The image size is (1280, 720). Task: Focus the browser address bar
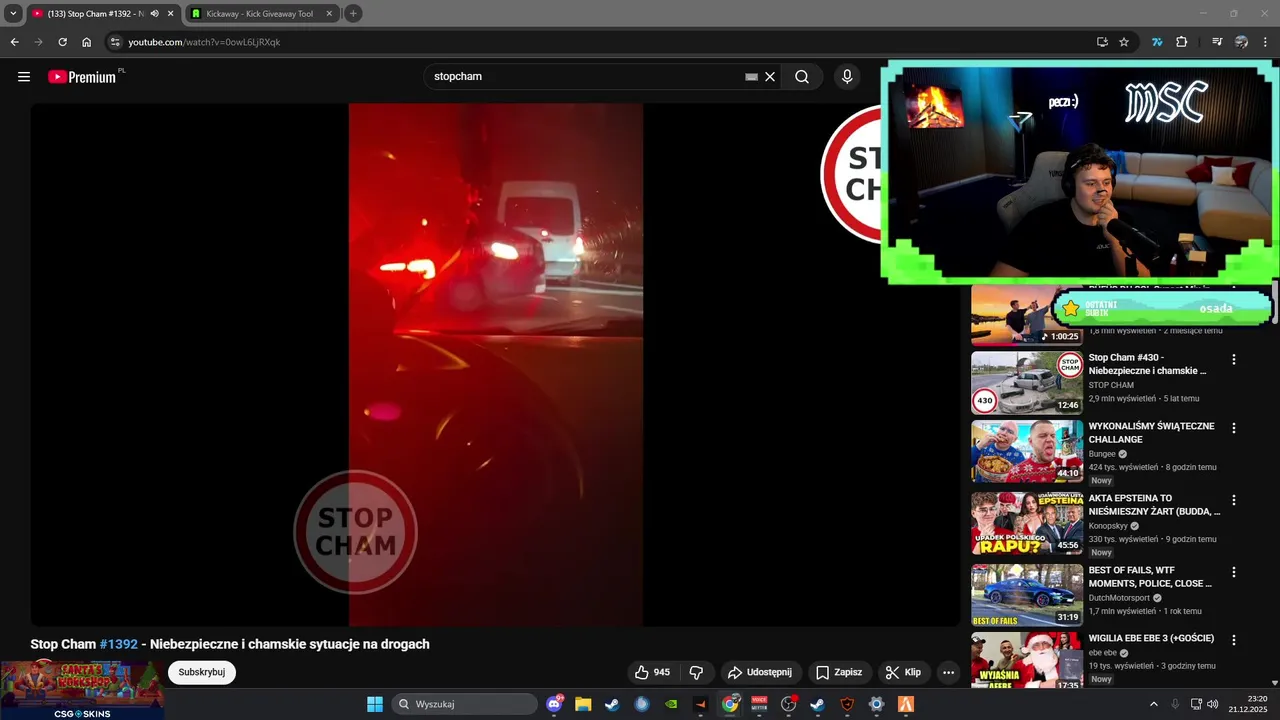point(600,42)
